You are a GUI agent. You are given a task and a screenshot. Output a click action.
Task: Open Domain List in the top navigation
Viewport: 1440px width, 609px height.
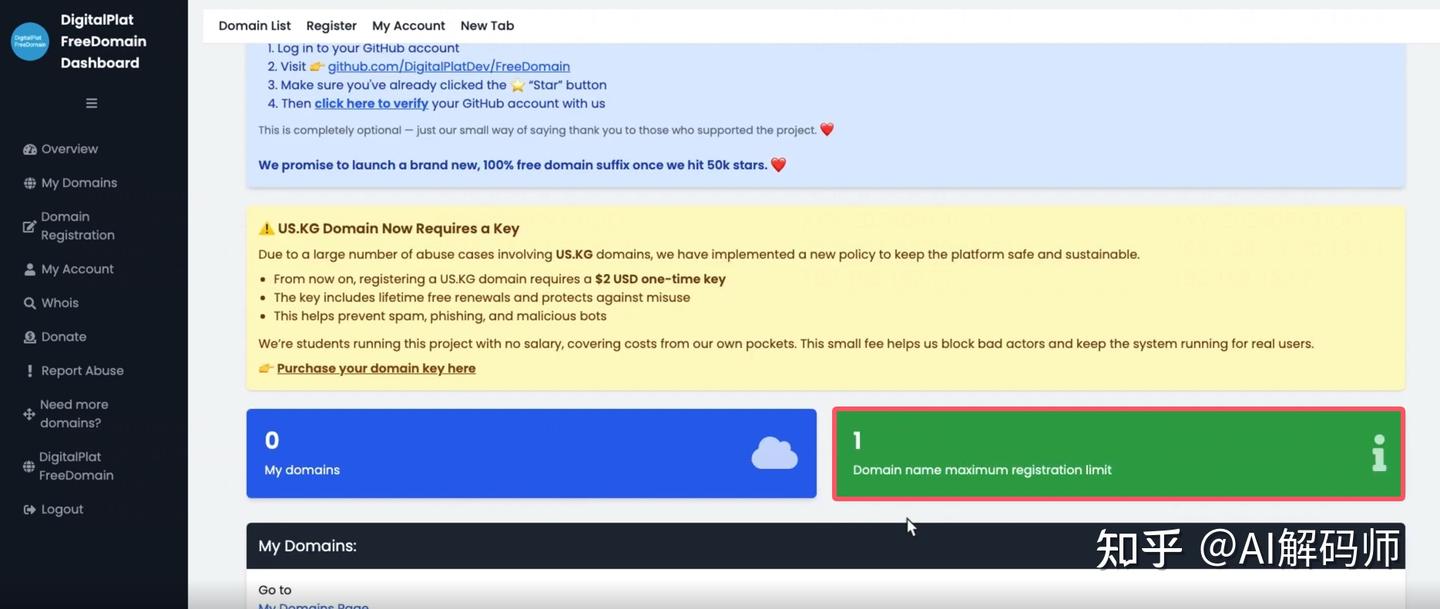pos(254,25)
